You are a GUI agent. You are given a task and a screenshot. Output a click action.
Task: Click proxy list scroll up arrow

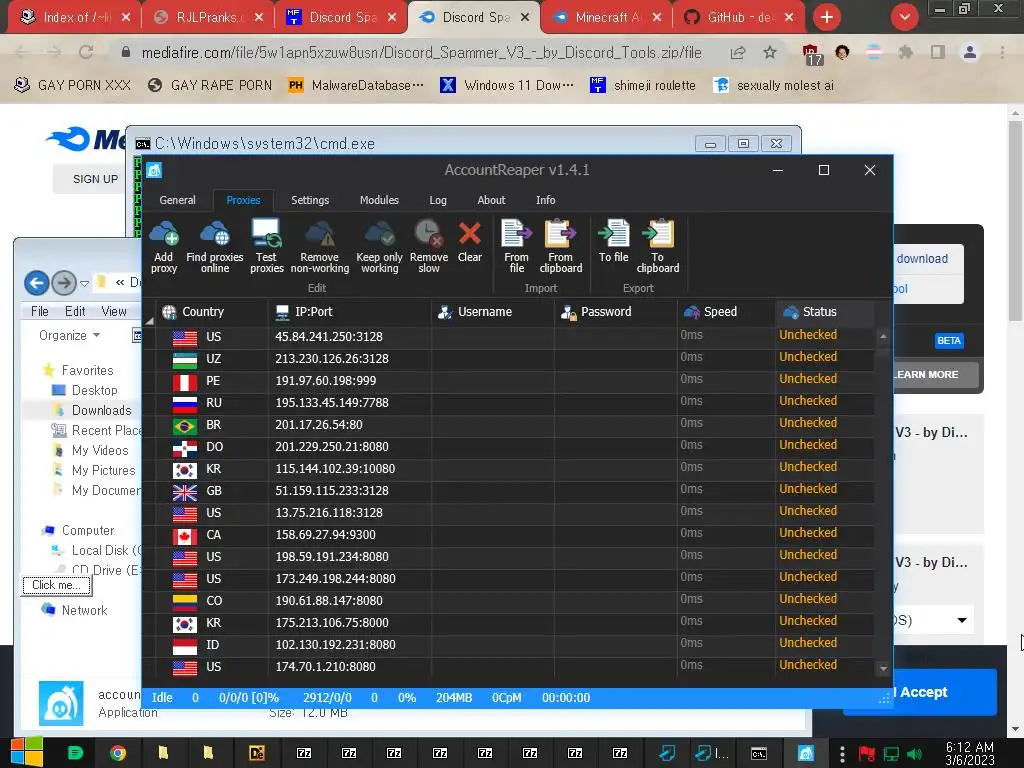pos(883,336)
